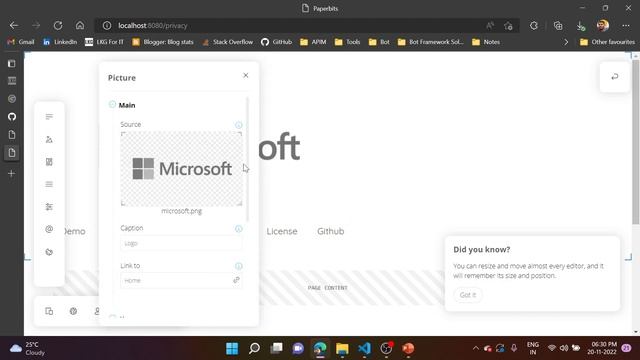This screenshot has width=640, height=360.
Task: Click the Link to field showing Home
Action: 181,280
